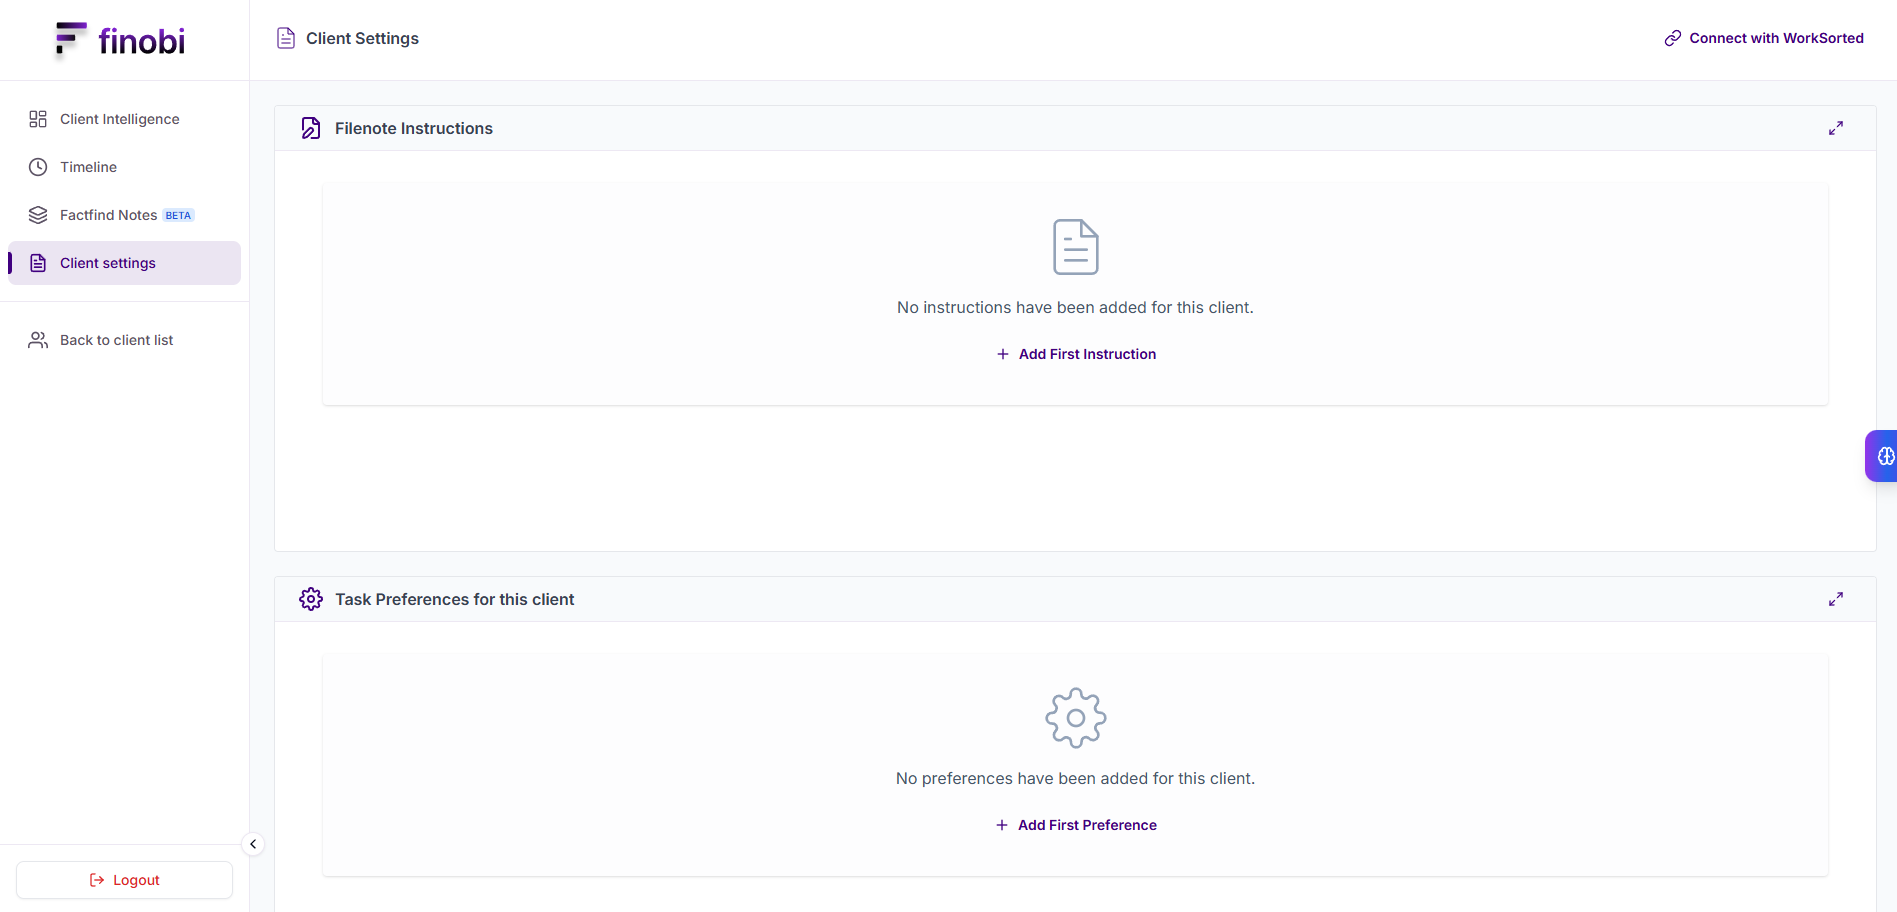Switch to the Timeline section
The image size is (1897, 912).
click(x=89, y=166)
